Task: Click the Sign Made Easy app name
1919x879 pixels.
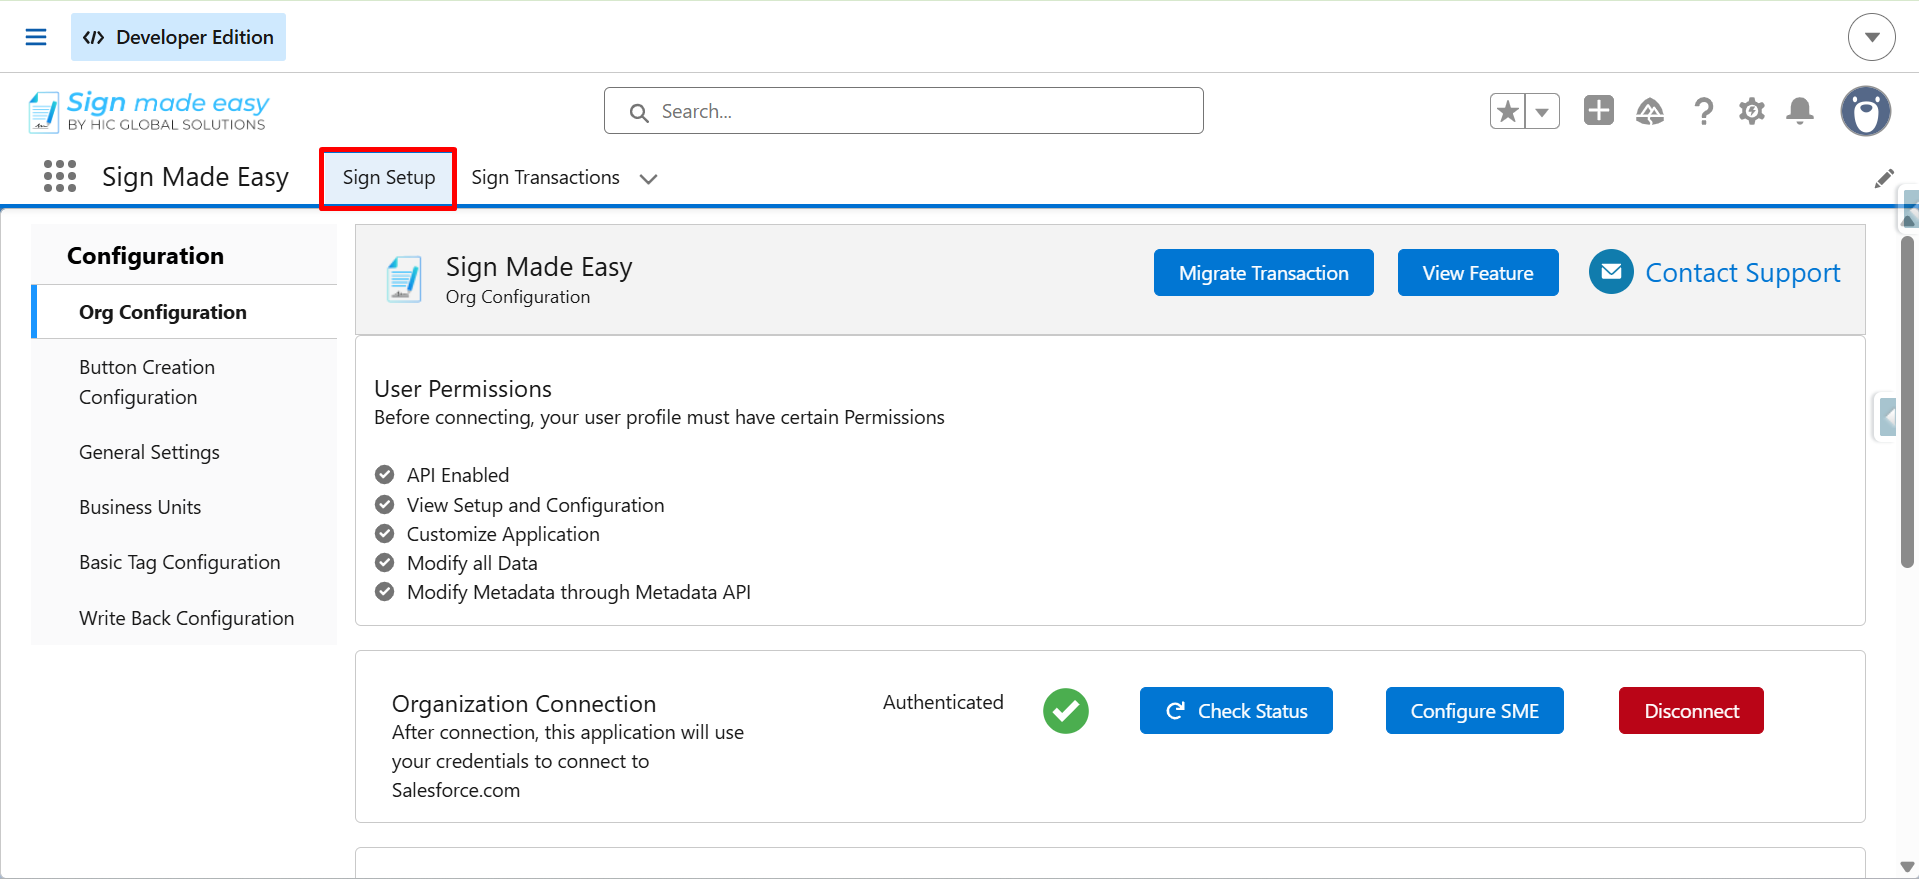Action: [x=195, y=177]
